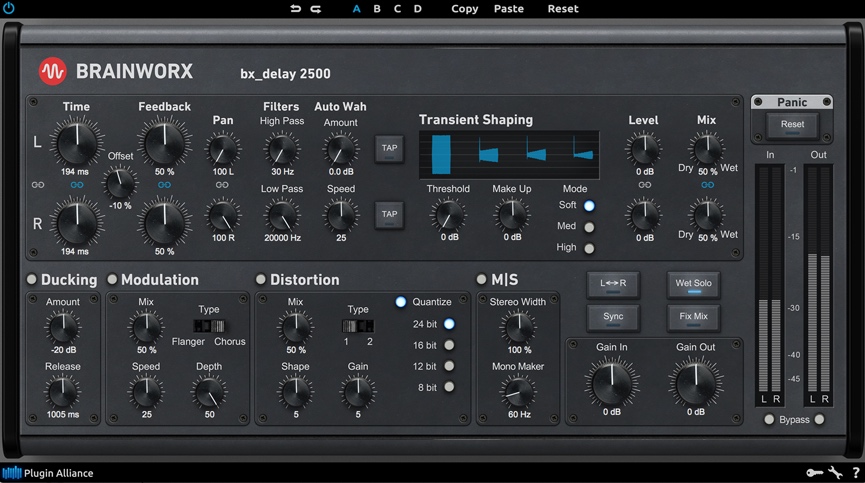
Task: Enable the Modulation section
Action: coord(112,279)
